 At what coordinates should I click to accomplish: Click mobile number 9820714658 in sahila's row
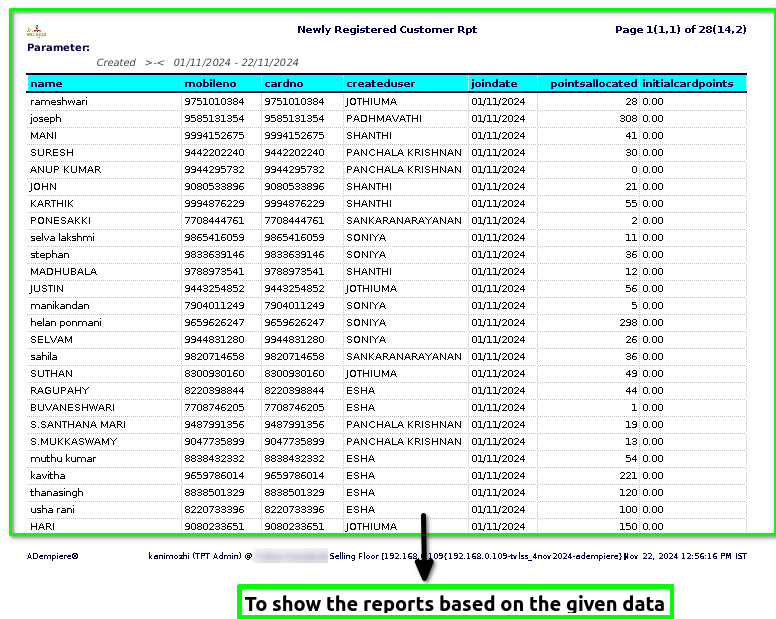[x=214, y=356]
